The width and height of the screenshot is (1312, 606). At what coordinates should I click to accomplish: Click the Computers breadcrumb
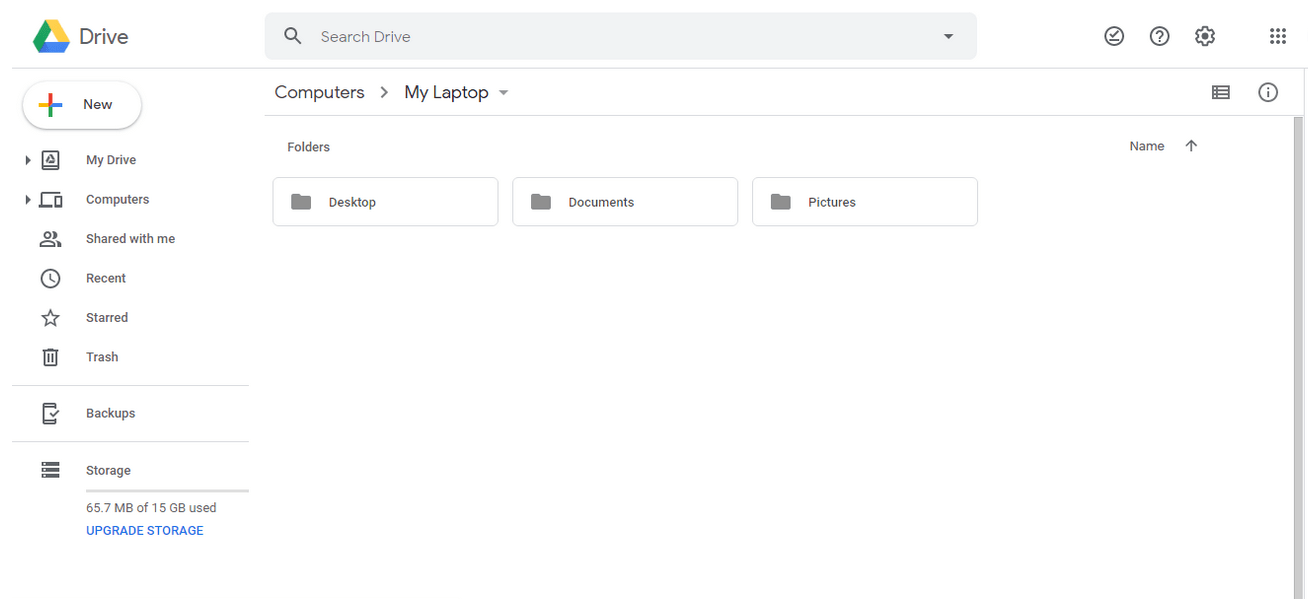[319, 92]
